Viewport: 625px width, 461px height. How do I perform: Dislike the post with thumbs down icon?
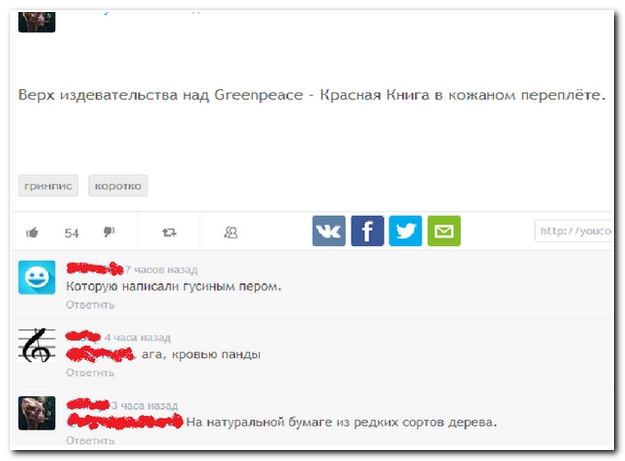[x=109, y=231]
